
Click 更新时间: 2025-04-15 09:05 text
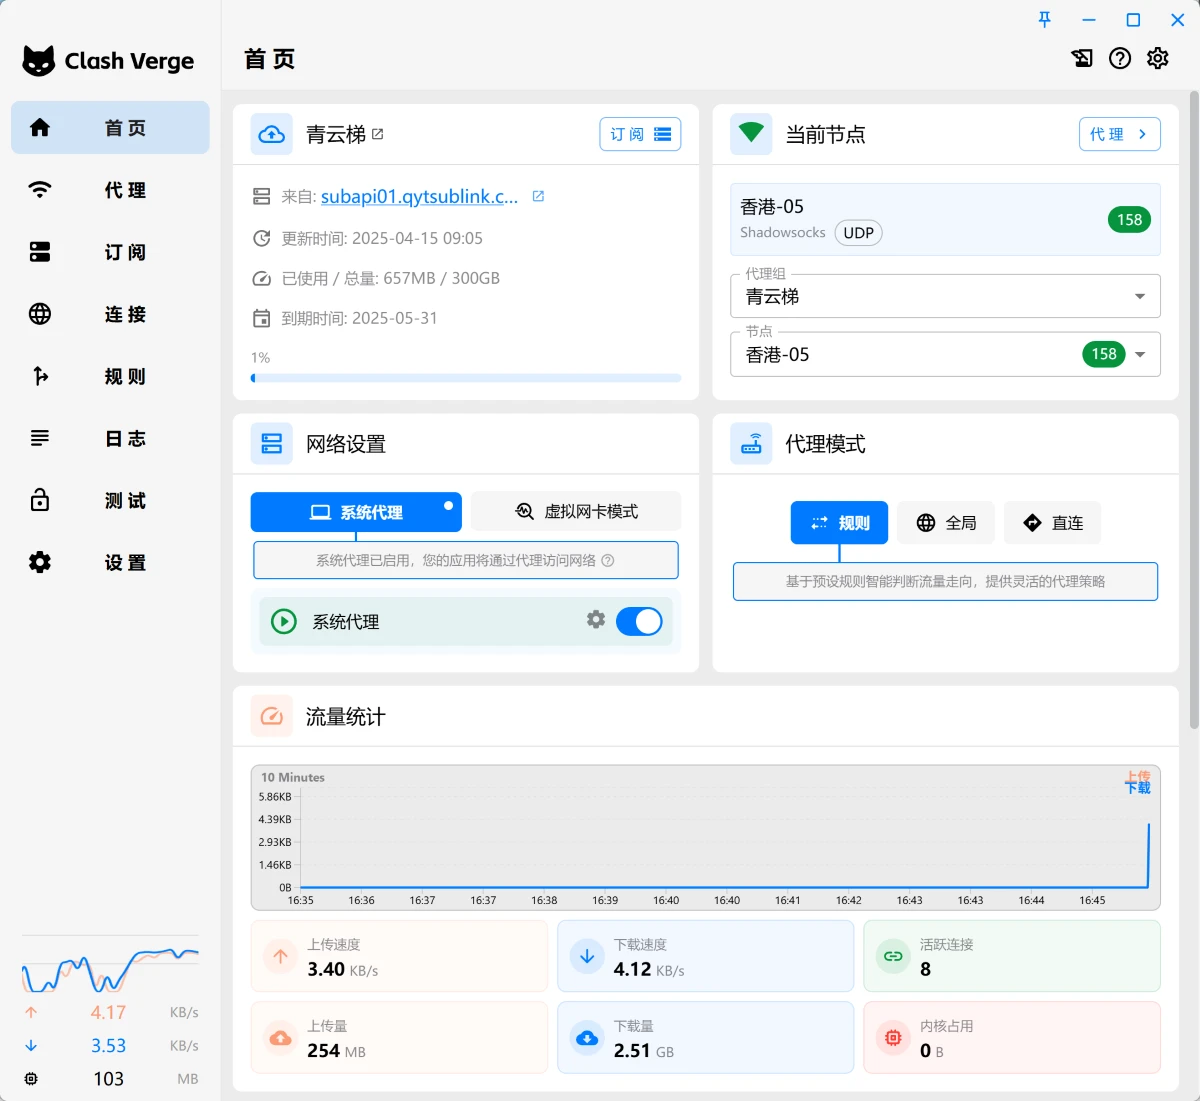(x=382, y=238)
